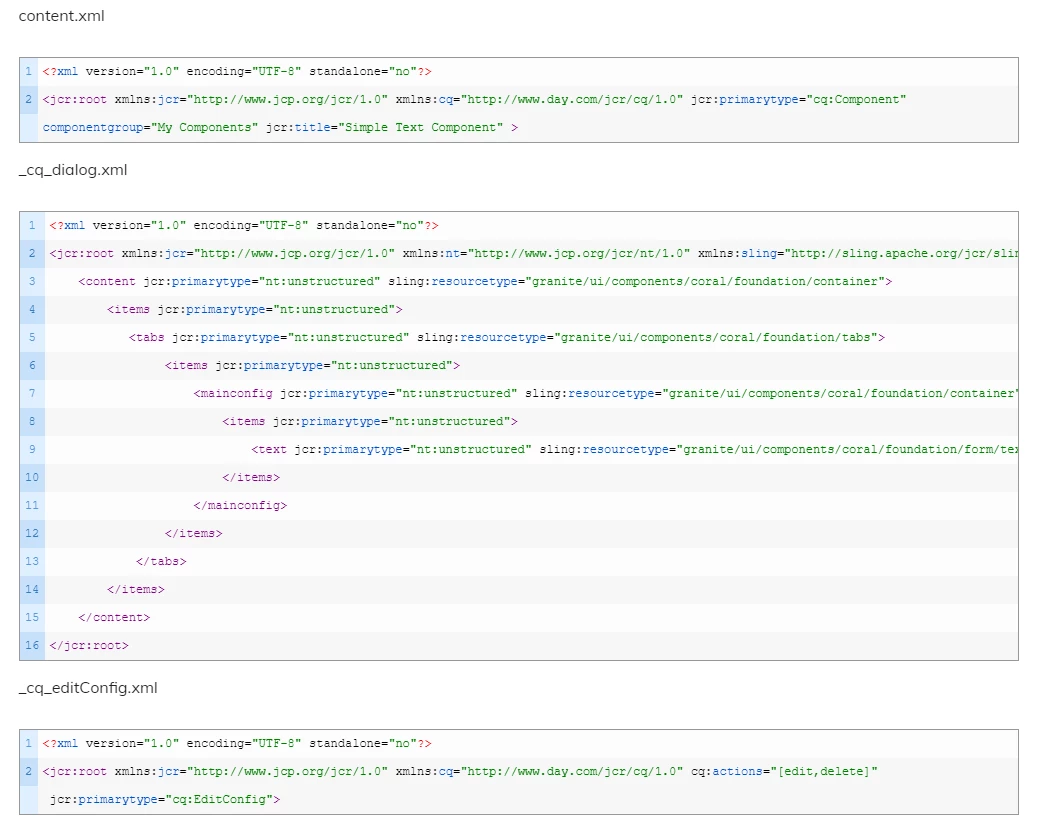The height and width of the screenshot is (826, 1041).
Task: Click the <mainconfig element on line 7
Action: tap(605, 394)
